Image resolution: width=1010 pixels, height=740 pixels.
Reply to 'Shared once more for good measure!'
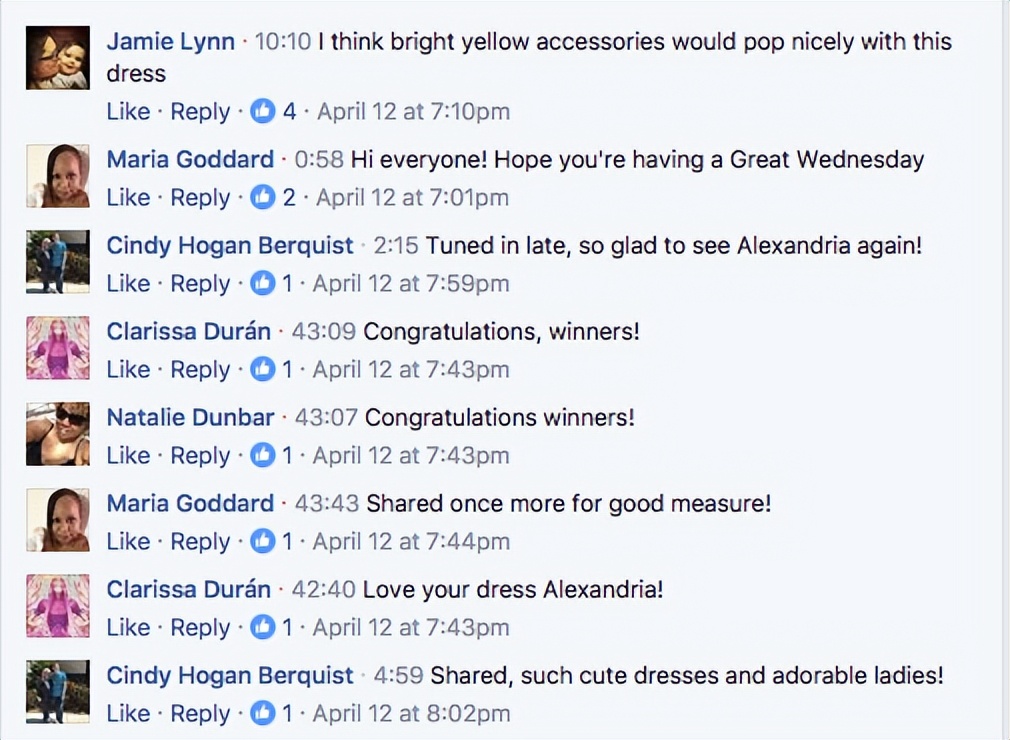(x=200, y=541)
